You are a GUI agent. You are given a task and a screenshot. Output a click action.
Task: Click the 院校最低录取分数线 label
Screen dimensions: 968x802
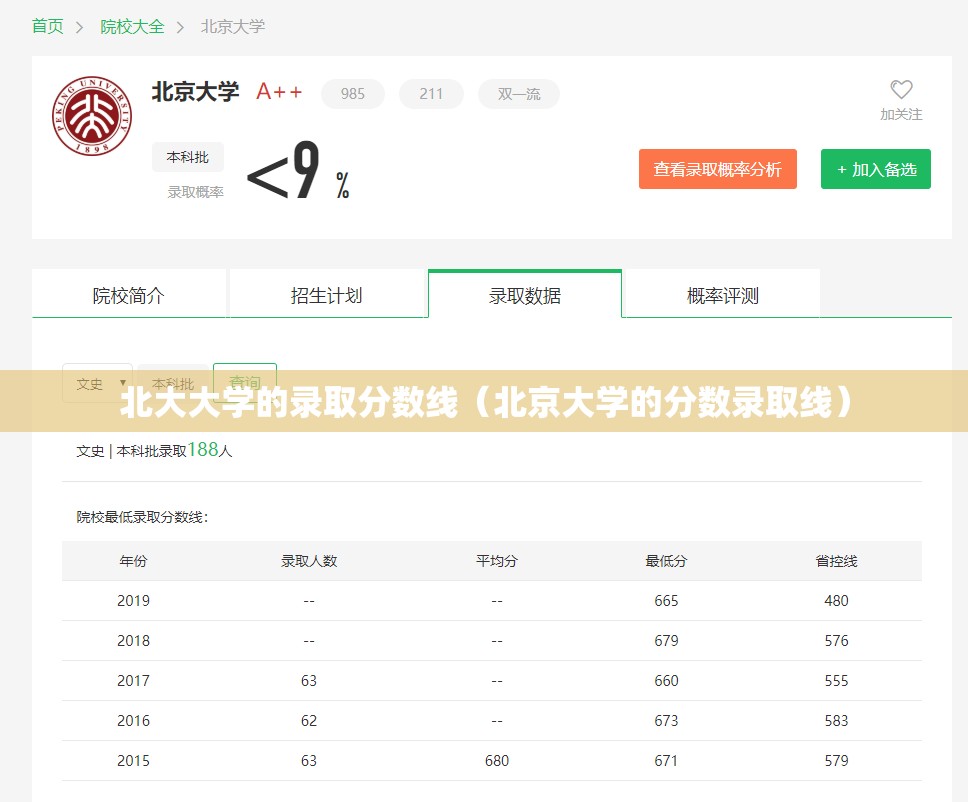click(142, 517)
